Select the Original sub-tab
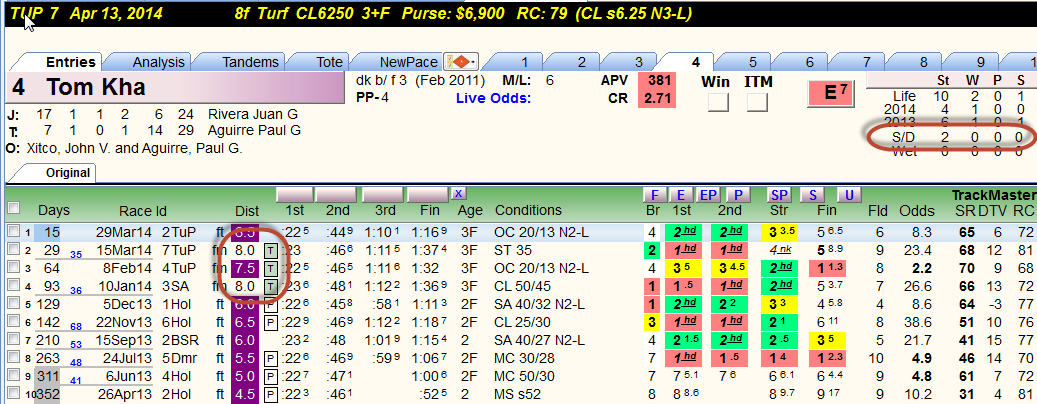Screen dimensions: 1037x404 [x=67, y=173]
